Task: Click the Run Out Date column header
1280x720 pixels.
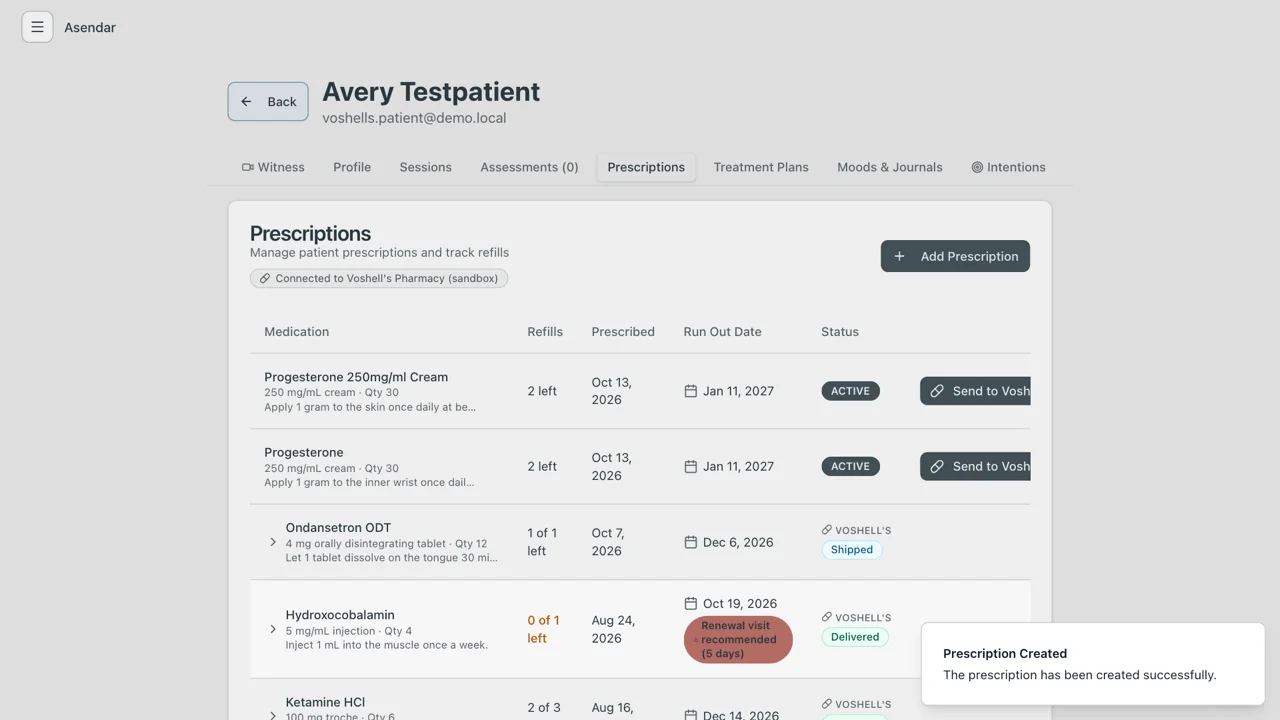Action: (x=723, y=331)
